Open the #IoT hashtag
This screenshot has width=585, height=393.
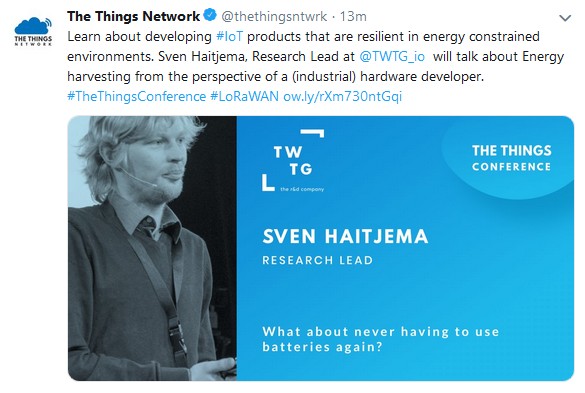[x=229, y=37]
